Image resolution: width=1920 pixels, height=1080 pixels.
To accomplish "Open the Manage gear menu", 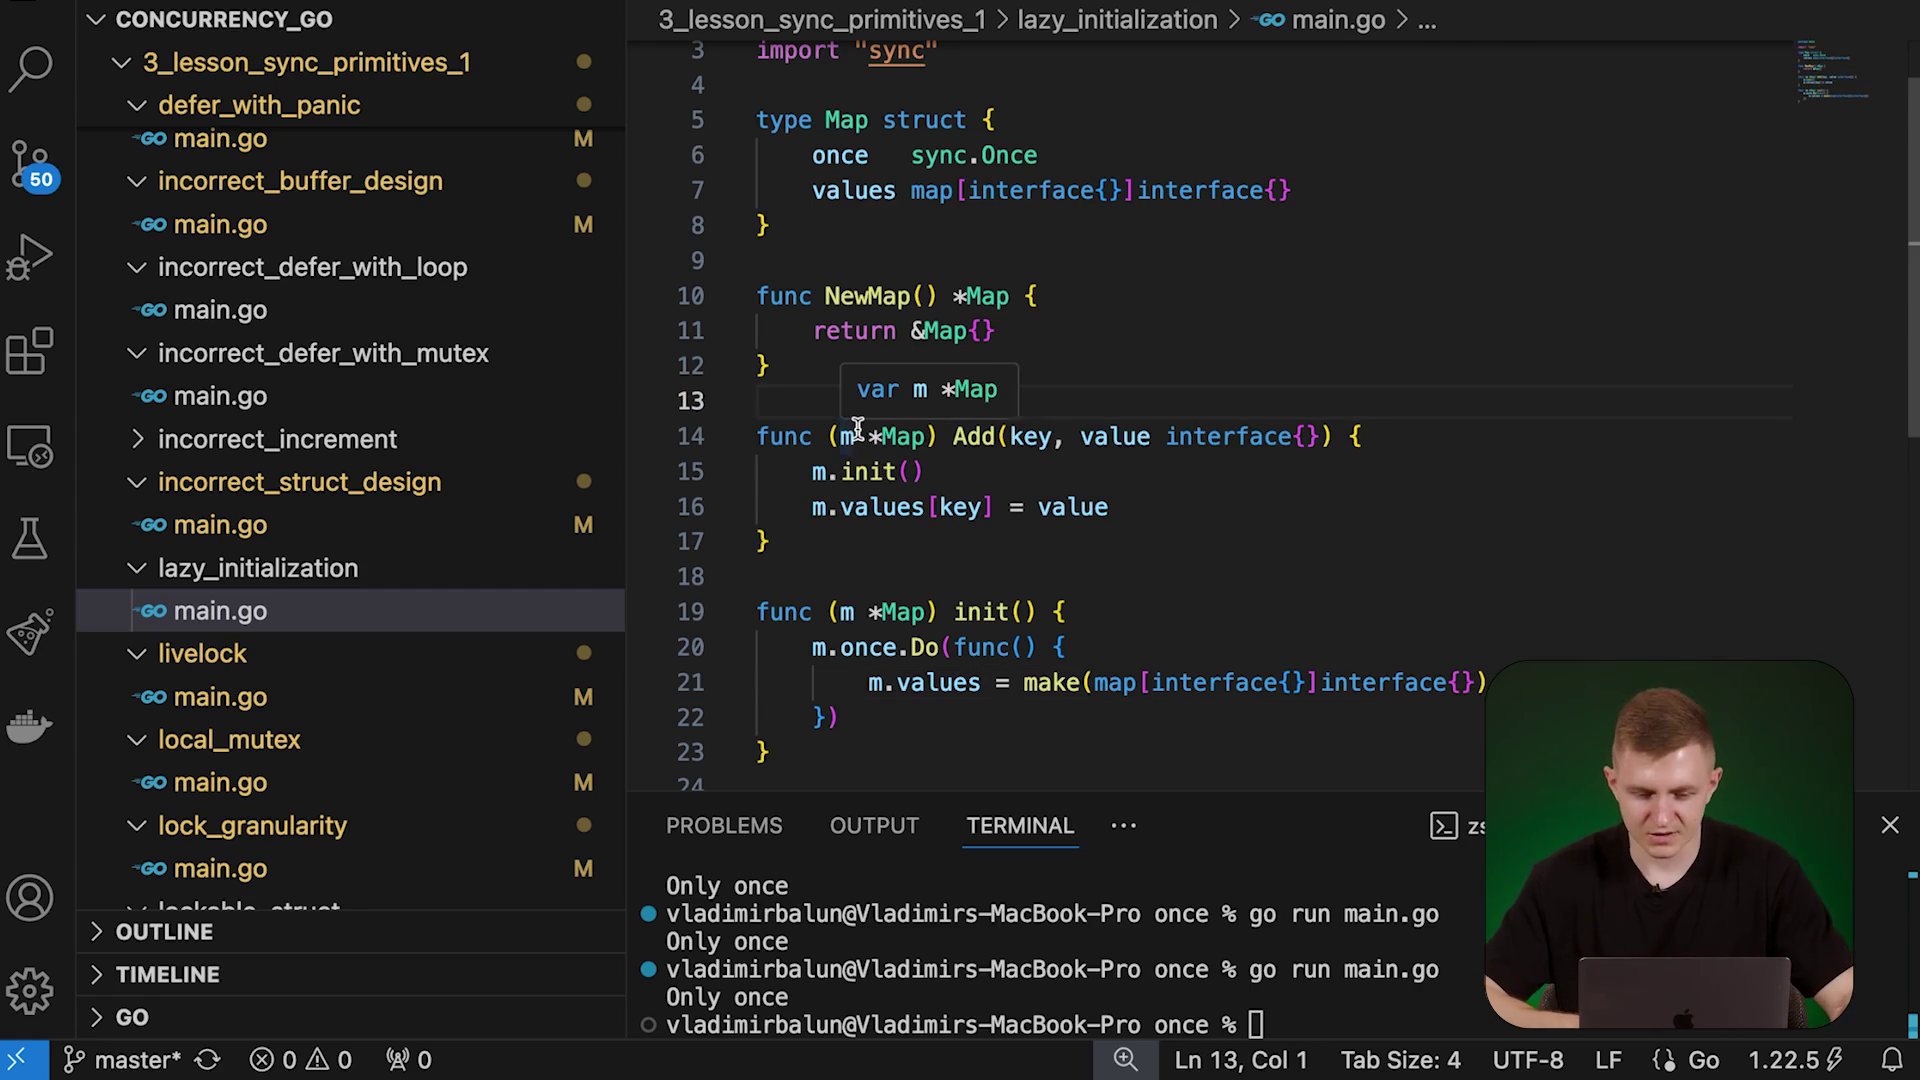I will (x=30, y=991).
